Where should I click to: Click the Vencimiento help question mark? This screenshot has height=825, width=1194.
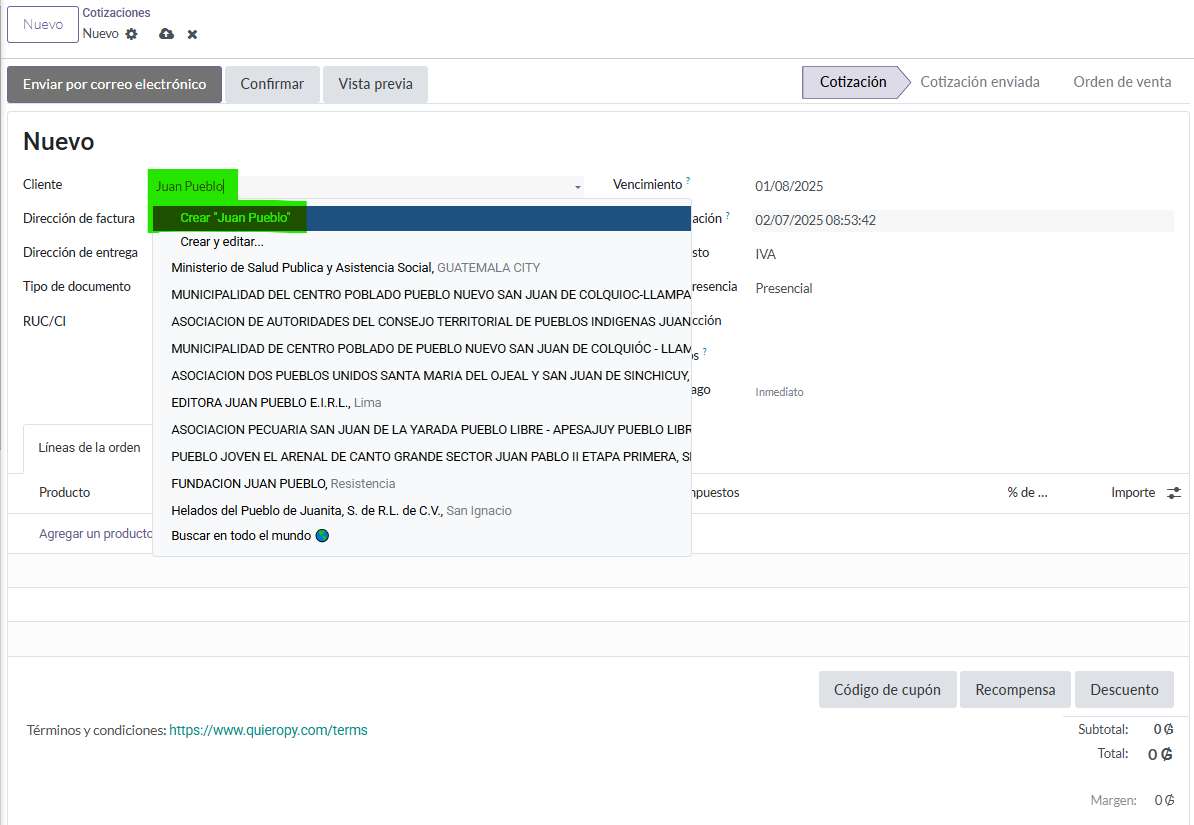688,181
